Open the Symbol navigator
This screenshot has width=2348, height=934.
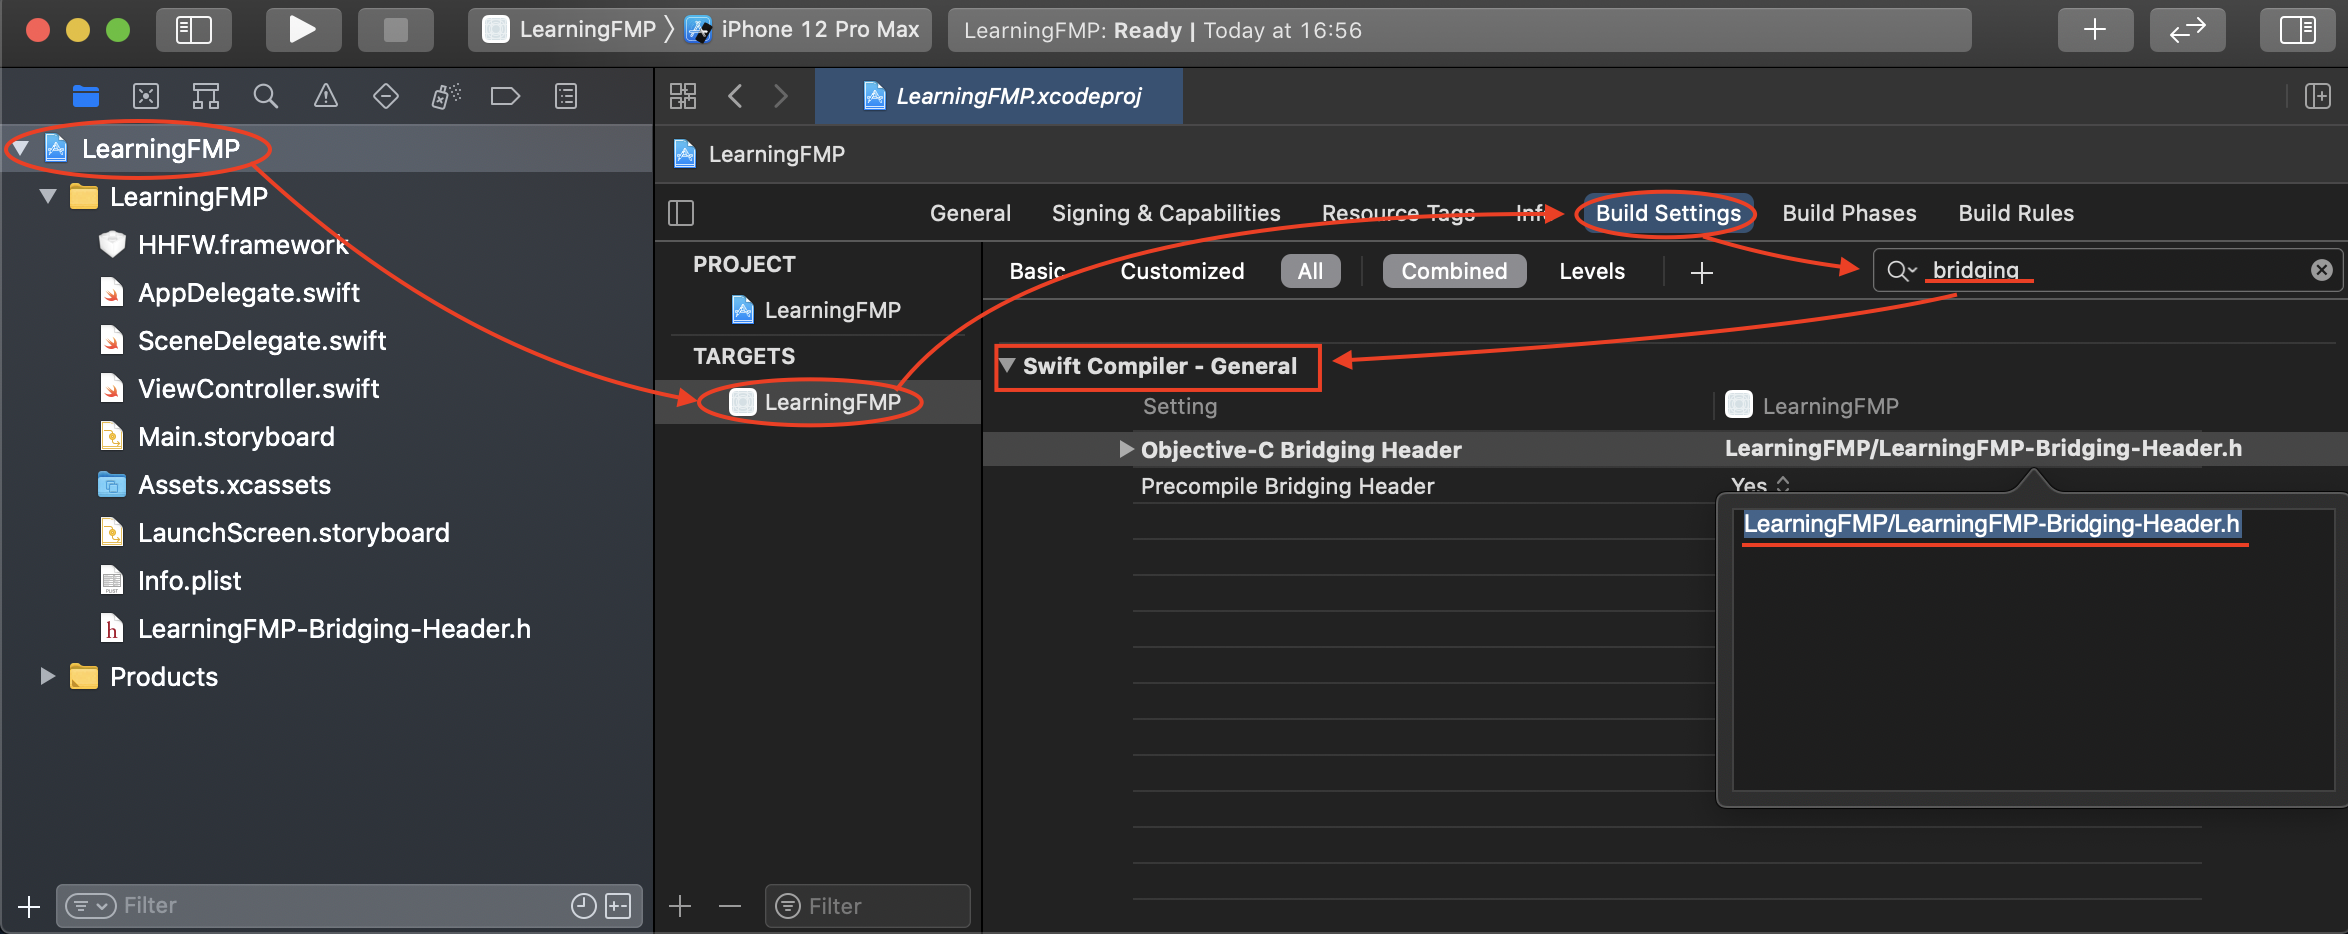(206, 96)
